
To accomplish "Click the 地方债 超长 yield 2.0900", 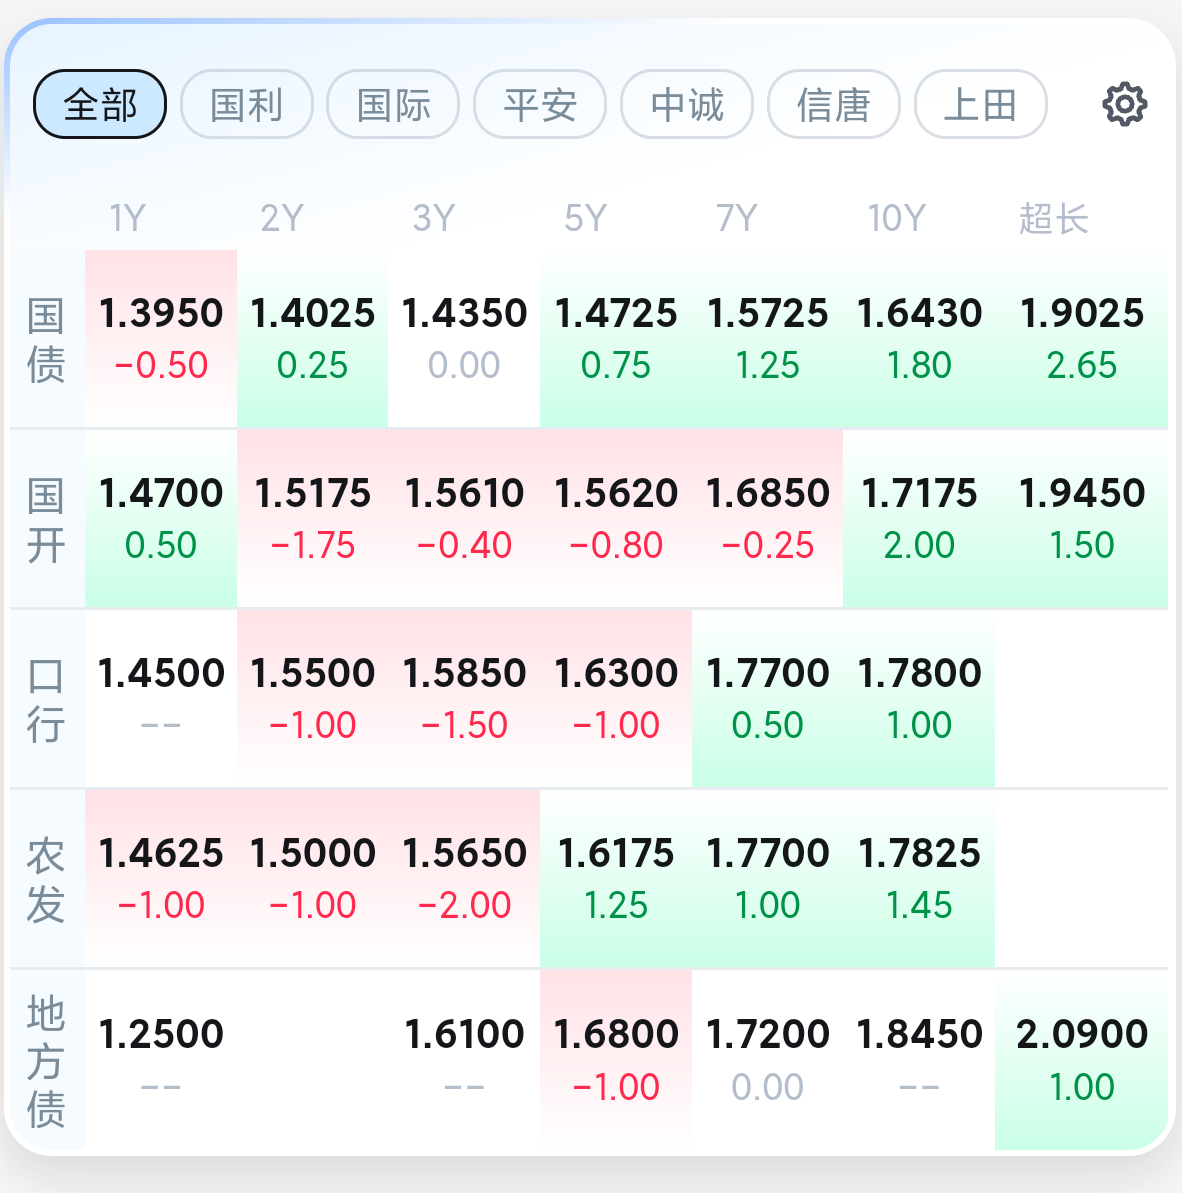I will click(1082, 1060).
